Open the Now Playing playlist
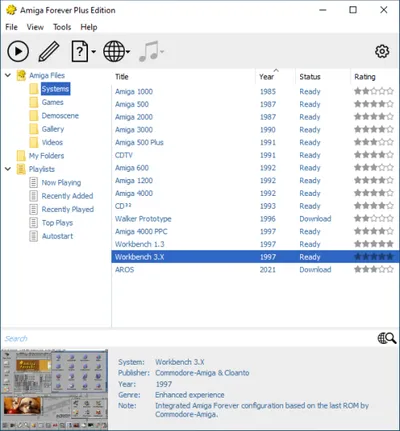Image resolution: width=400 pixels, height=431 pixels. [x=61, y=183]
